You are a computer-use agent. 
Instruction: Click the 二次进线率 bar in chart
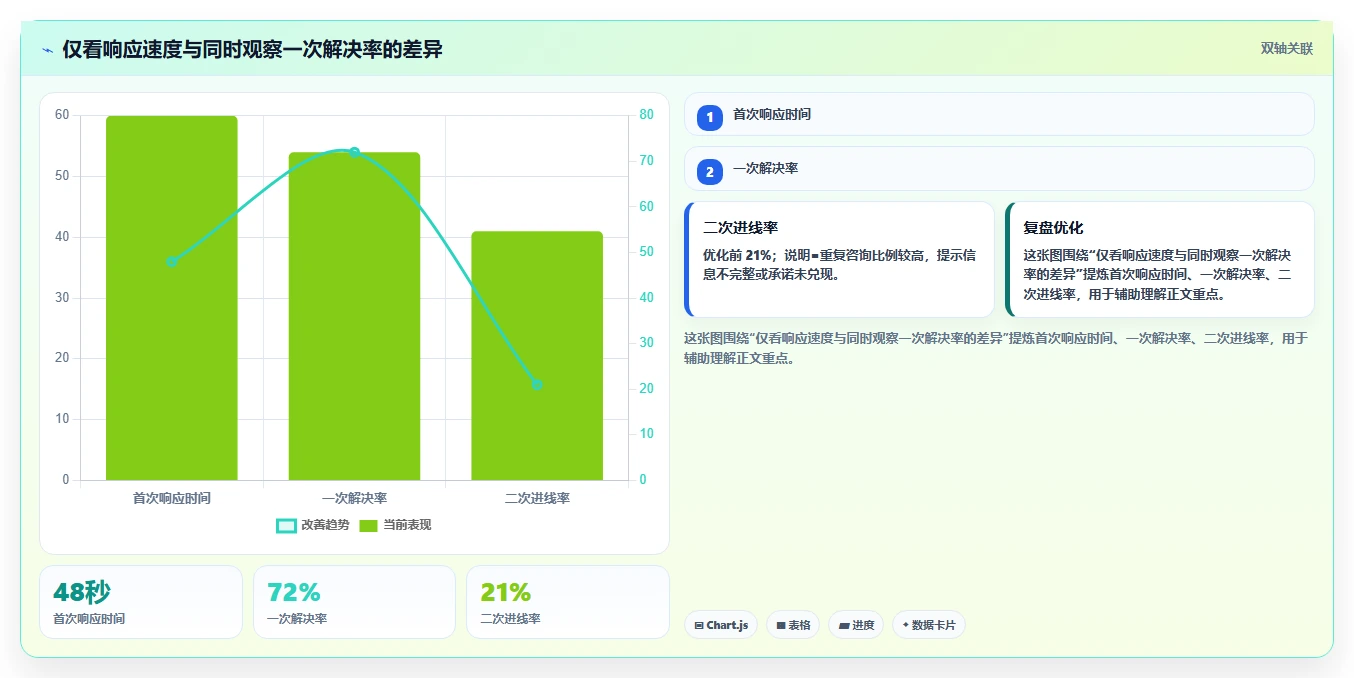[x=537, y=356]
